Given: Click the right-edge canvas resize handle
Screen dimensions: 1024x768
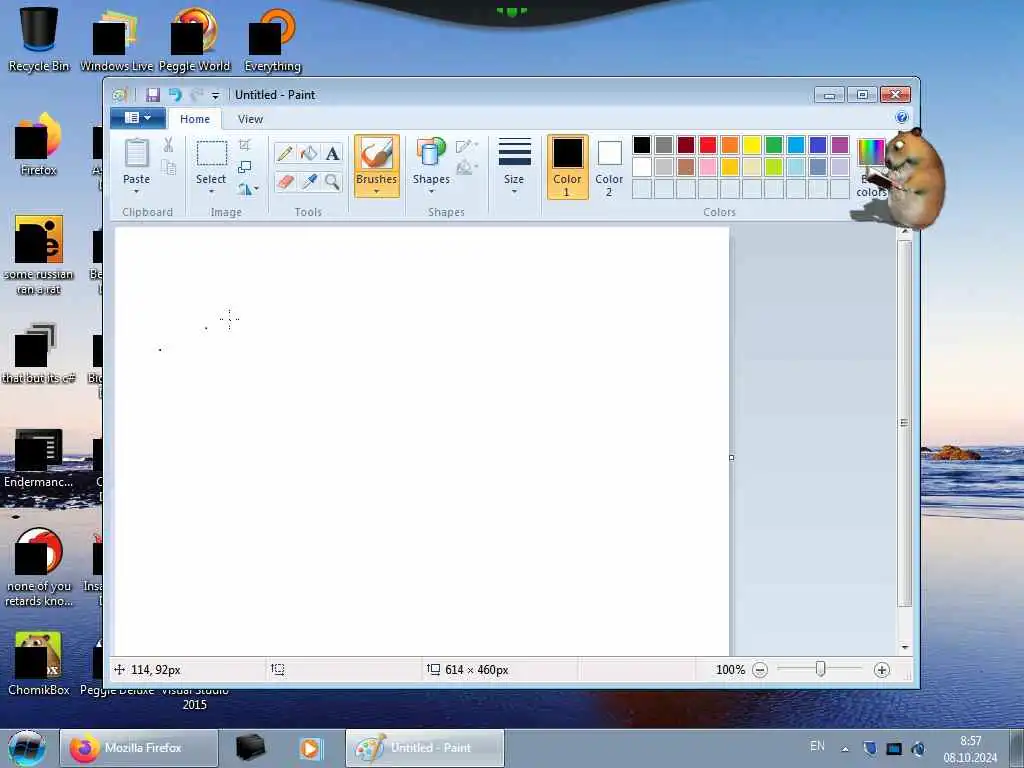Looking at the screenshot, I should point(731,458).
